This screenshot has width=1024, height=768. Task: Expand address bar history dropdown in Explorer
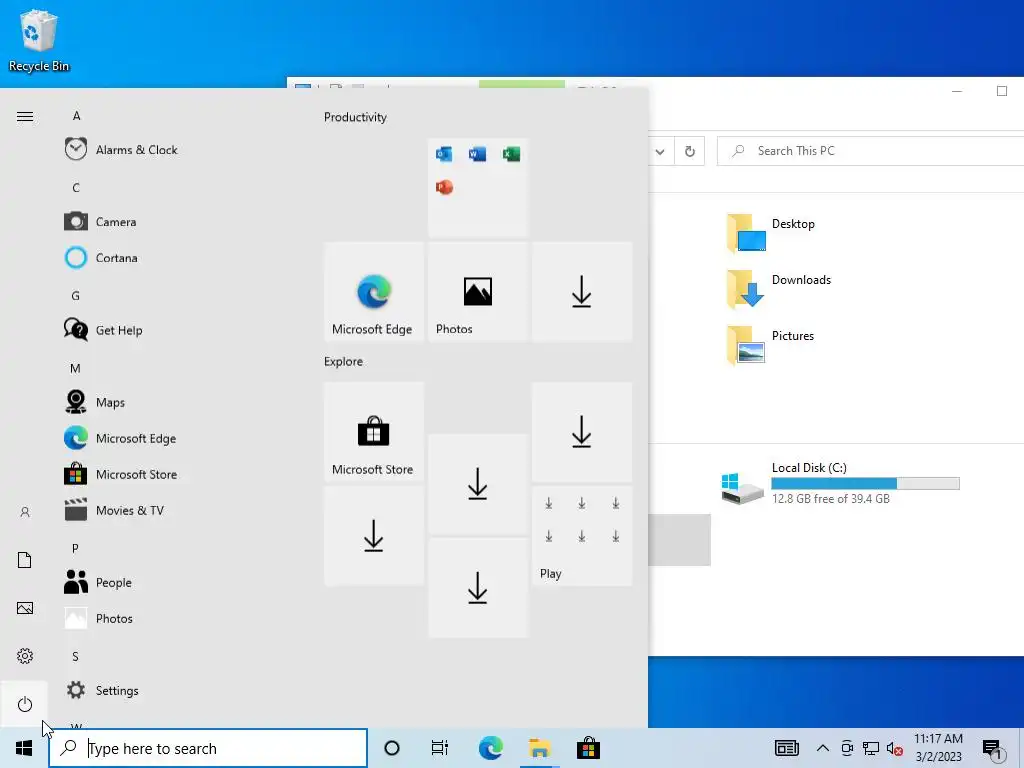660,152
